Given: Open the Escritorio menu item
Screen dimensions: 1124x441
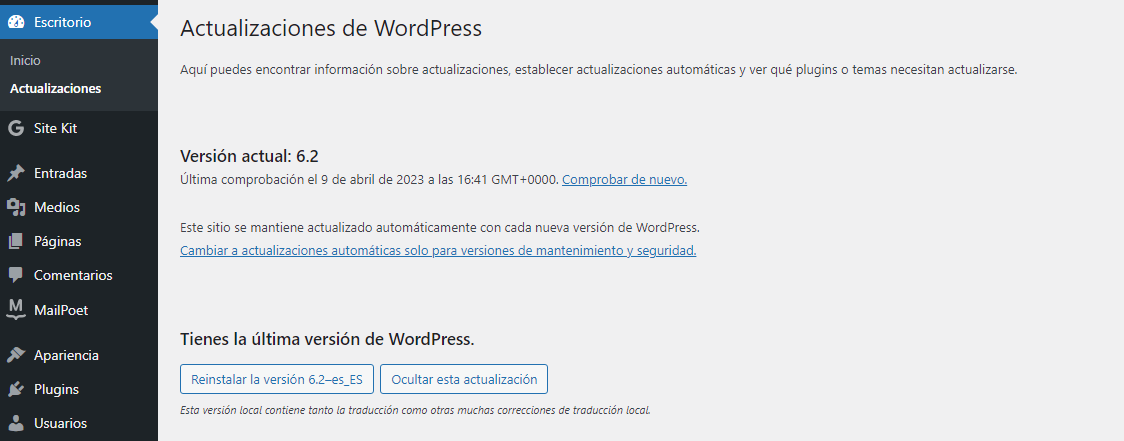Looking at the screenshot, I should 79,22.
